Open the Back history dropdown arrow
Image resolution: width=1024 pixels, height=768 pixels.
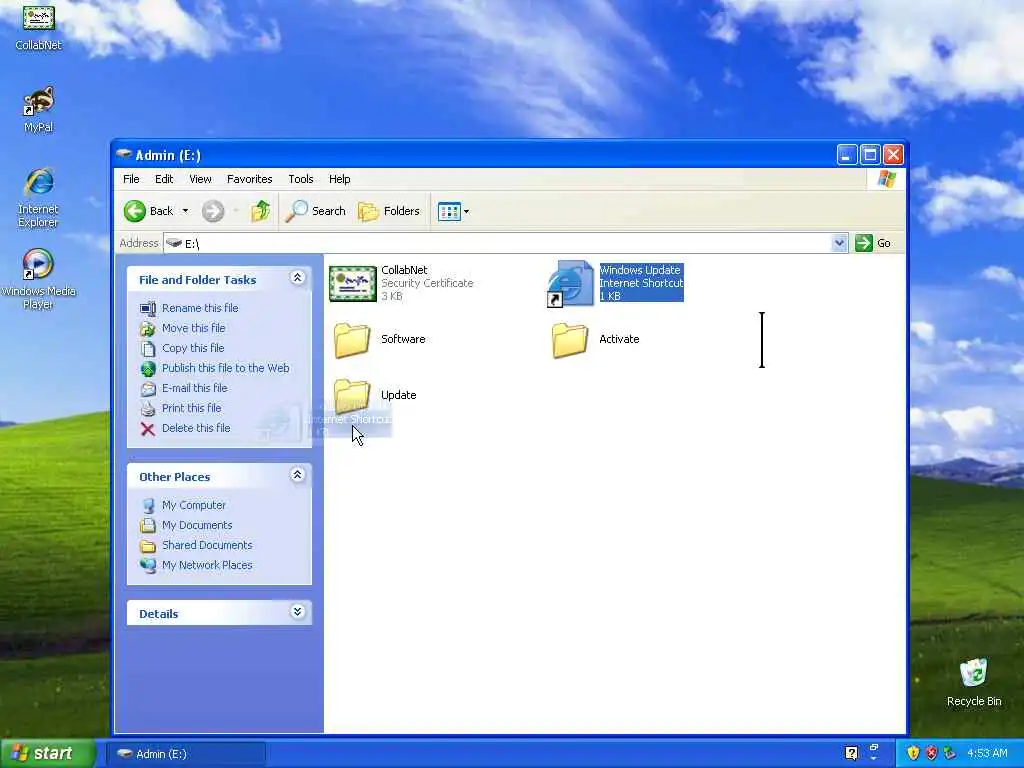point(185,211)
